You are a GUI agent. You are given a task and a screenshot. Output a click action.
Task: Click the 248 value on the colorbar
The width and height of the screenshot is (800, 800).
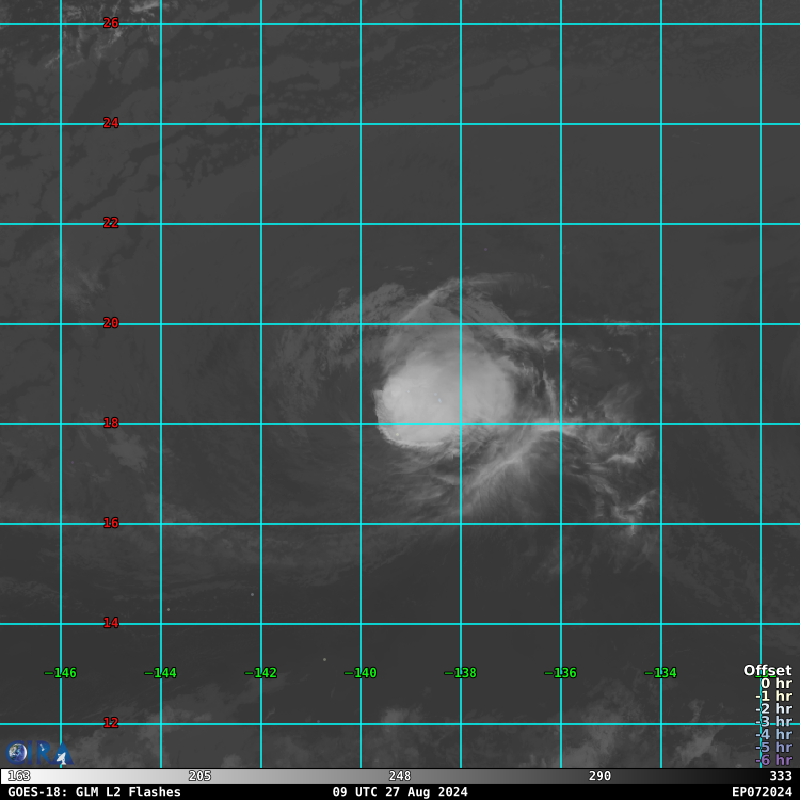(x=400, y=776)
